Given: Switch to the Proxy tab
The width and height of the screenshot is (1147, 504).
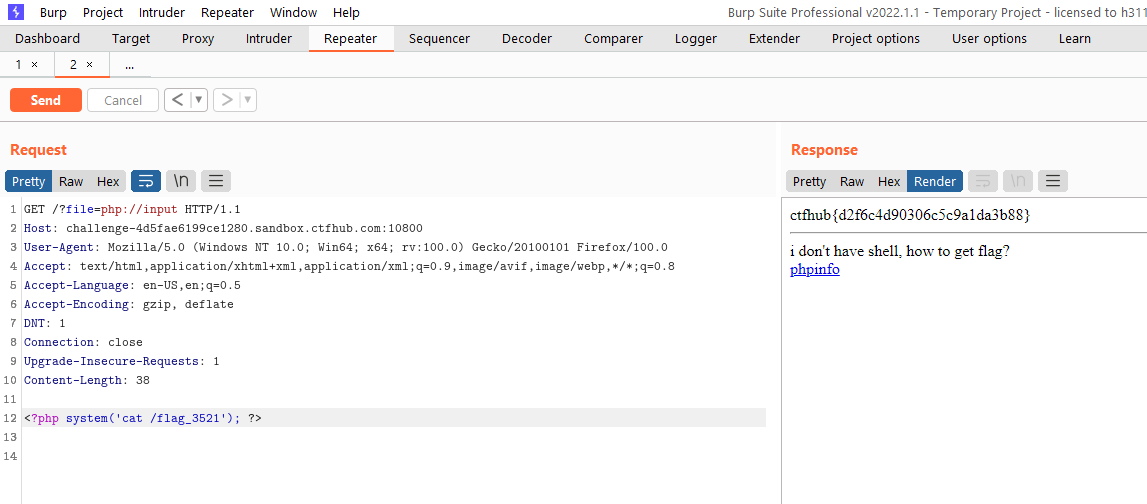Looking at the screenshot, I should pyautogui.click(x=198, y=39).
